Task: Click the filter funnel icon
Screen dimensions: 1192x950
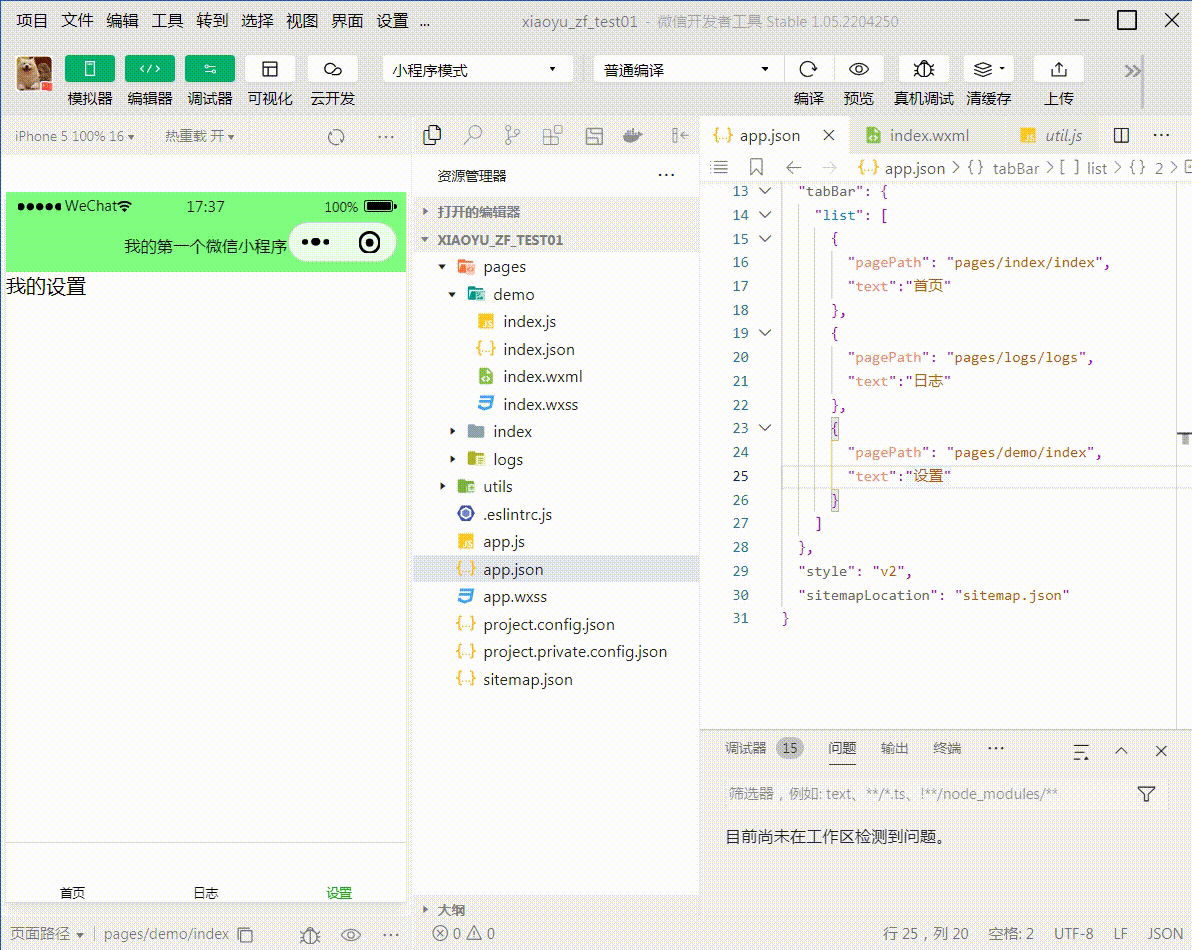Action: click(1146, 794)
